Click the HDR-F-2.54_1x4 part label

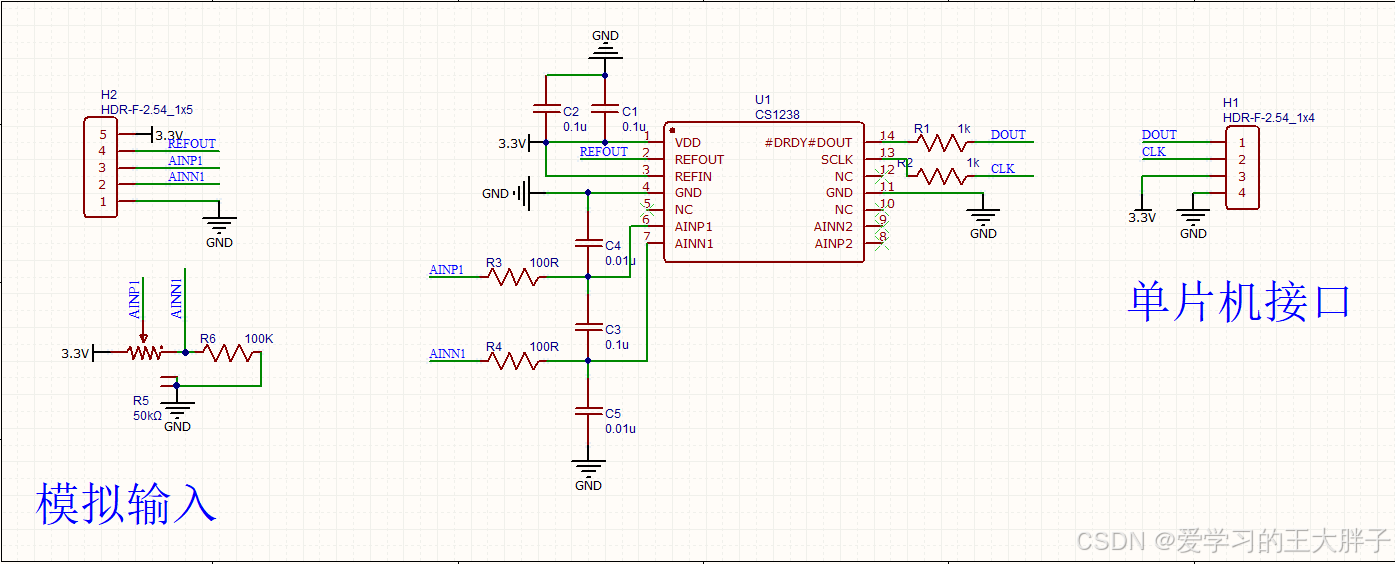coord(1269,118)
